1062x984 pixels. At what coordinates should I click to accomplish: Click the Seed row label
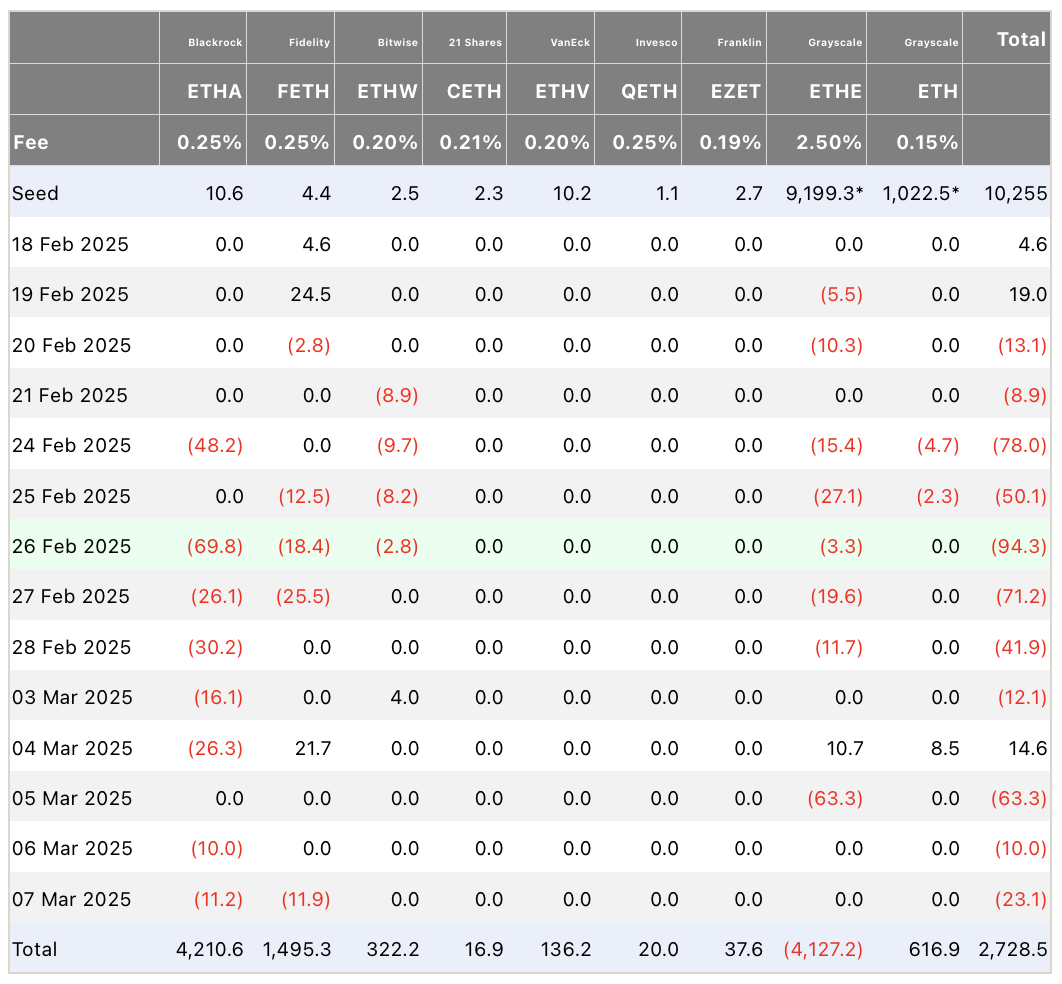(x=35, y=193)
